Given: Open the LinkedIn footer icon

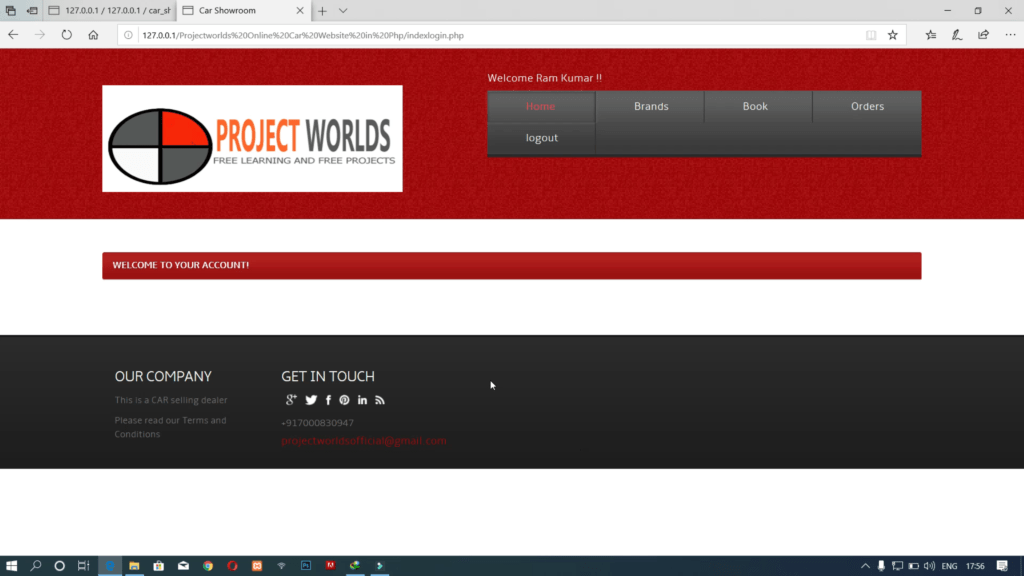Looking at the screenshot, I should pos(362,399).
